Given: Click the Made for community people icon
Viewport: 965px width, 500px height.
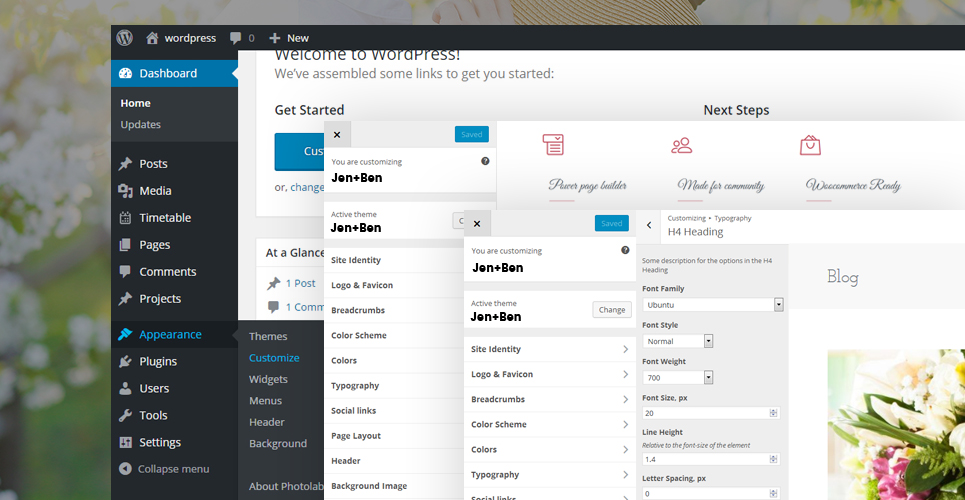Looking at the screenshot, I should click(x=681, y=145).
